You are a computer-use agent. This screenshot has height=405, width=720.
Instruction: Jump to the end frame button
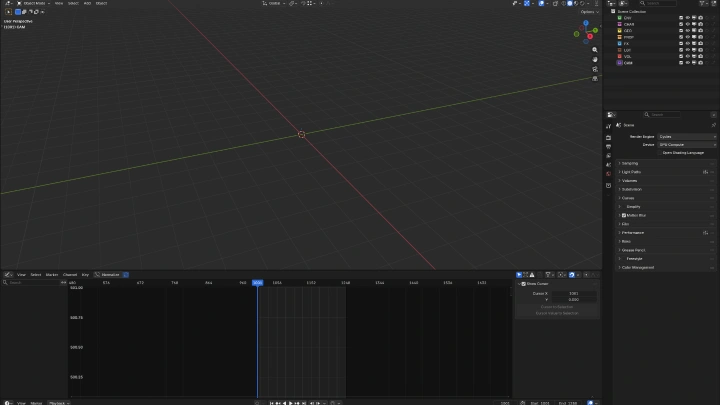(x=304, y=403)
